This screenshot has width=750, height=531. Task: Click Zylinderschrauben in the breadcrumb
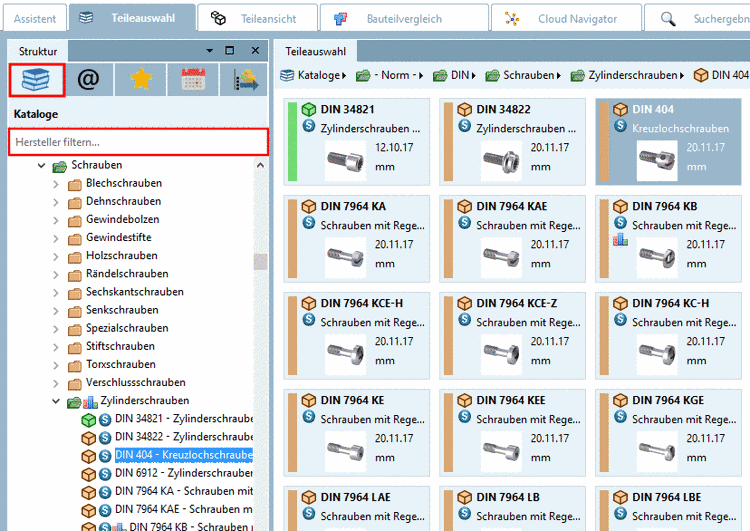tap(633, 76)
